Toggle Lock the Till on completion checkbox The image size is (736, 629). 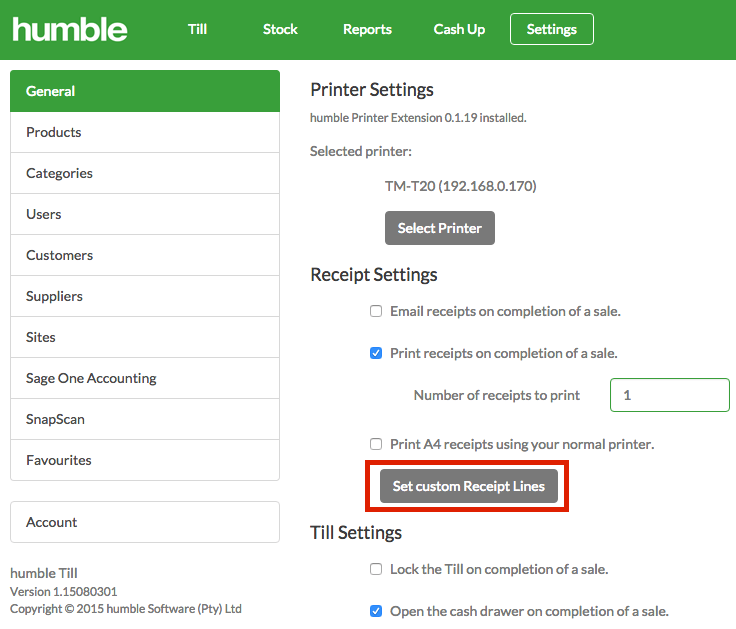pos(376,569)
